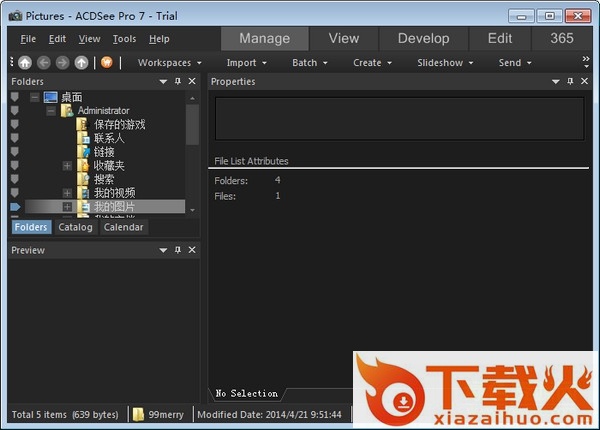This screenshot has height=430, width=600.
Task: Open the Preview panel options arrow
Action: point(163,250)
